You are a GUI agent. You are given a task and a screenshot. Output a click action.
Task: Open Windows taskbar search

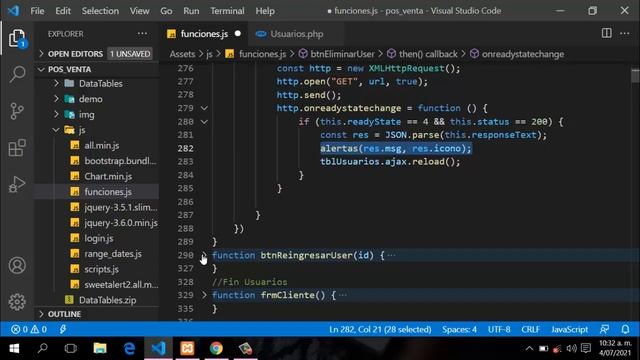coord(42,349)
